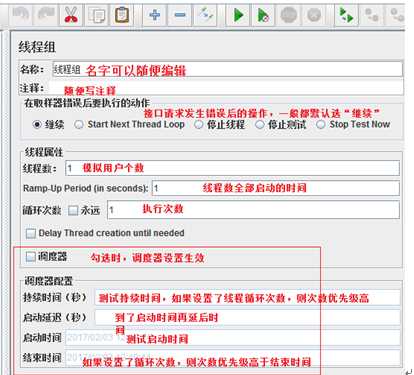Select the 继续 radio button
The height and width of the screenshot is (375, 414).
point(37,125)
